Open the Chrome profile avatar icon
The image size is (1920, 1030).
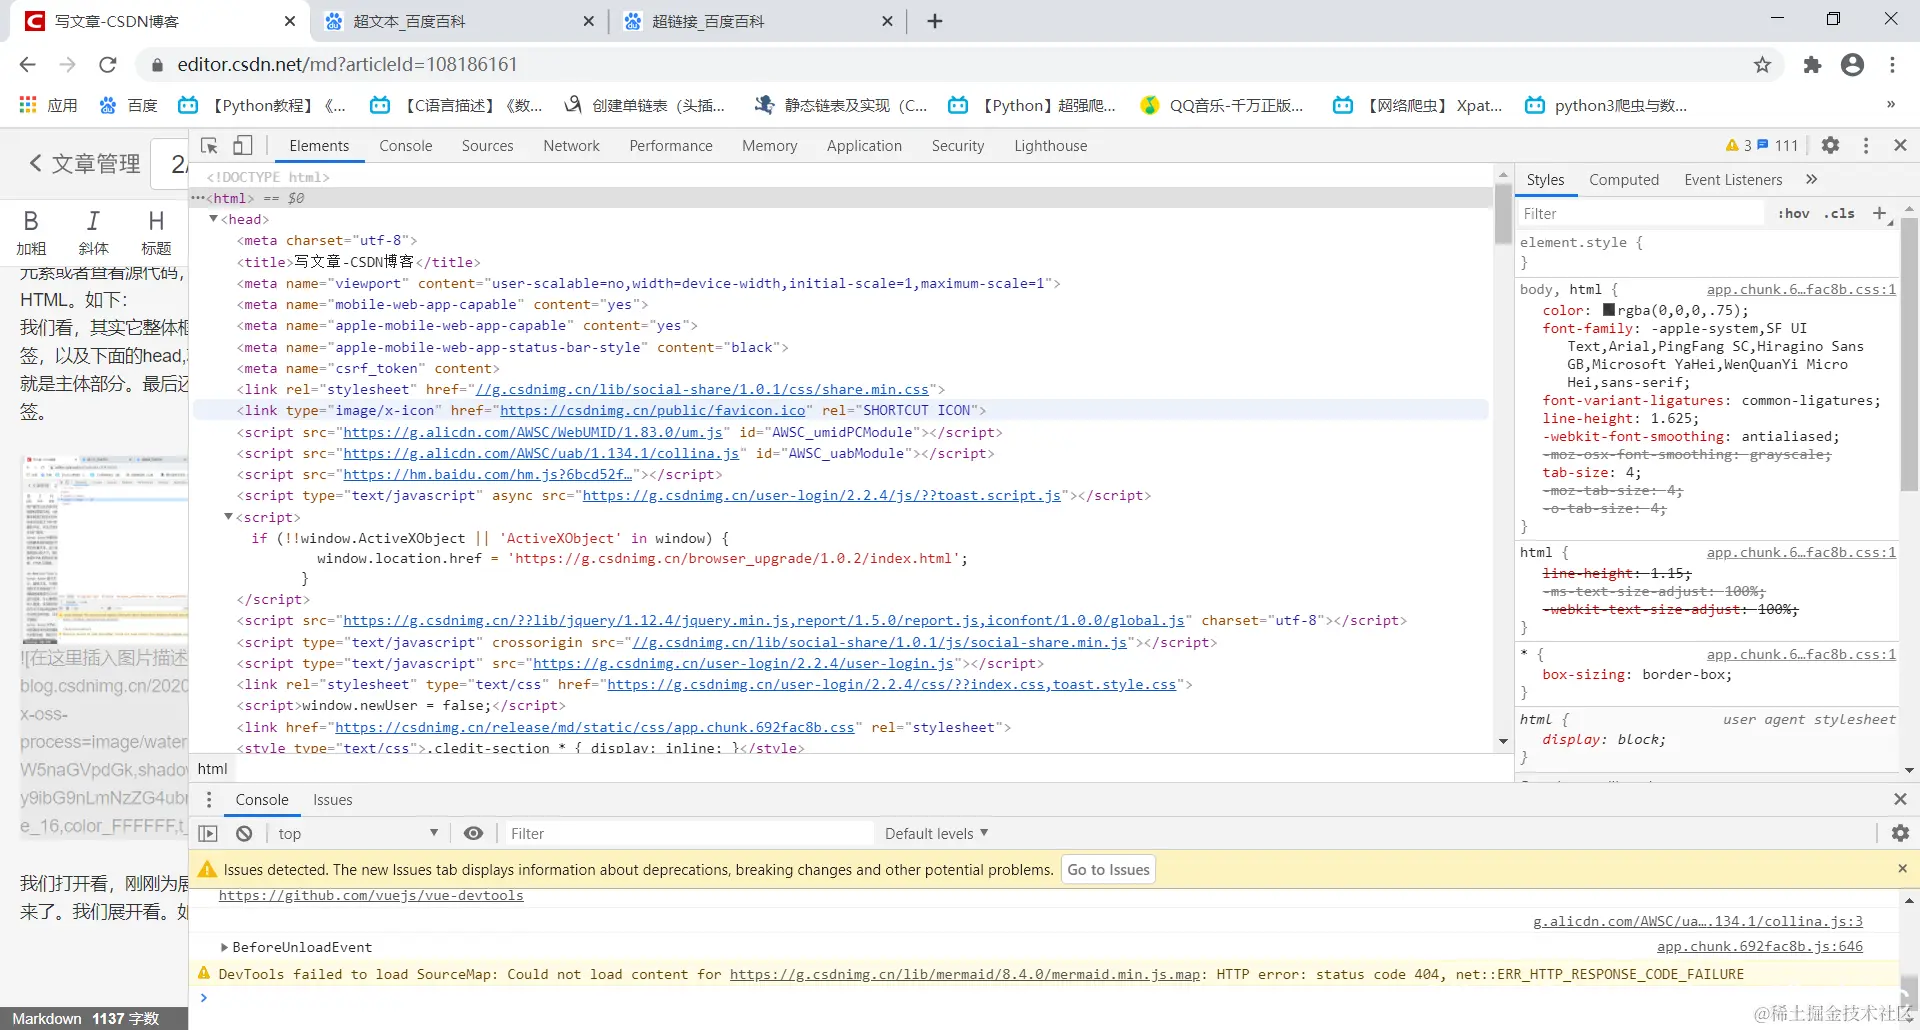1852,65
